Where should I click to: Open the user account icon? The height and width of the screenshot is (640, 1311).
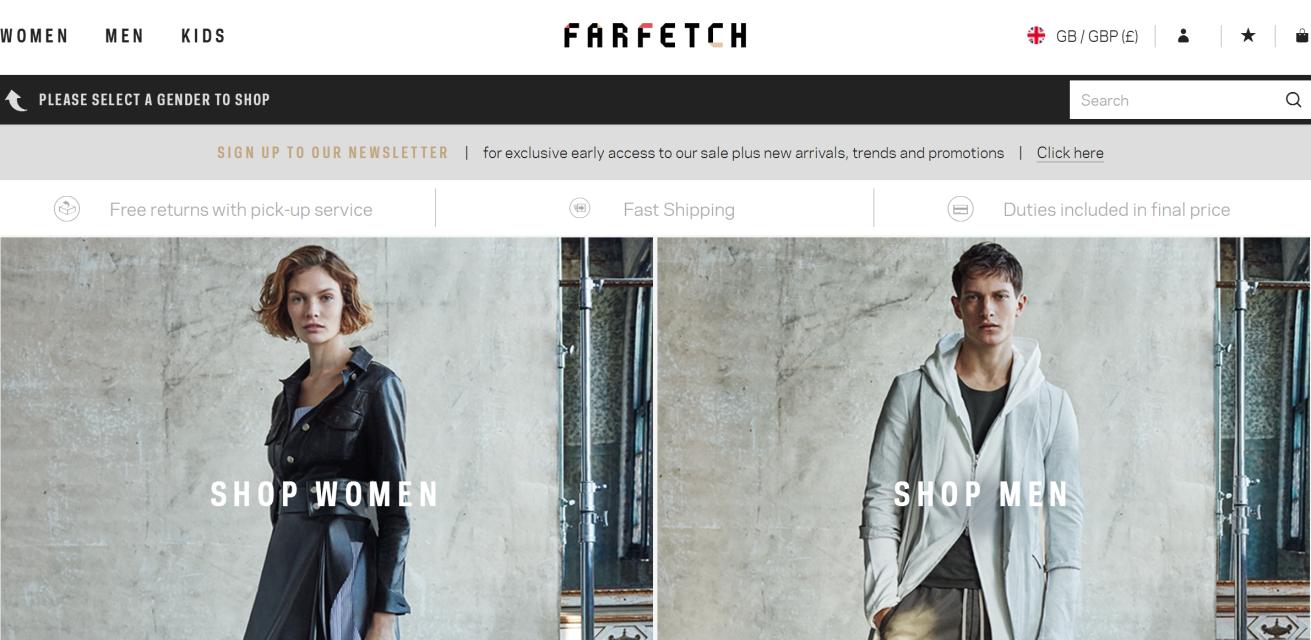coord(1183,36)
